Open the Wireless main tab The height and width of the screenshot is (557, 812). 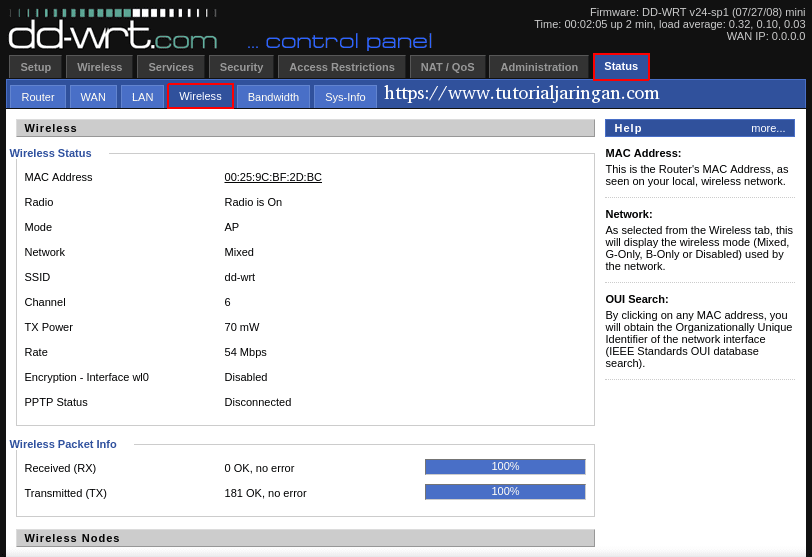[x=99, y=67]
